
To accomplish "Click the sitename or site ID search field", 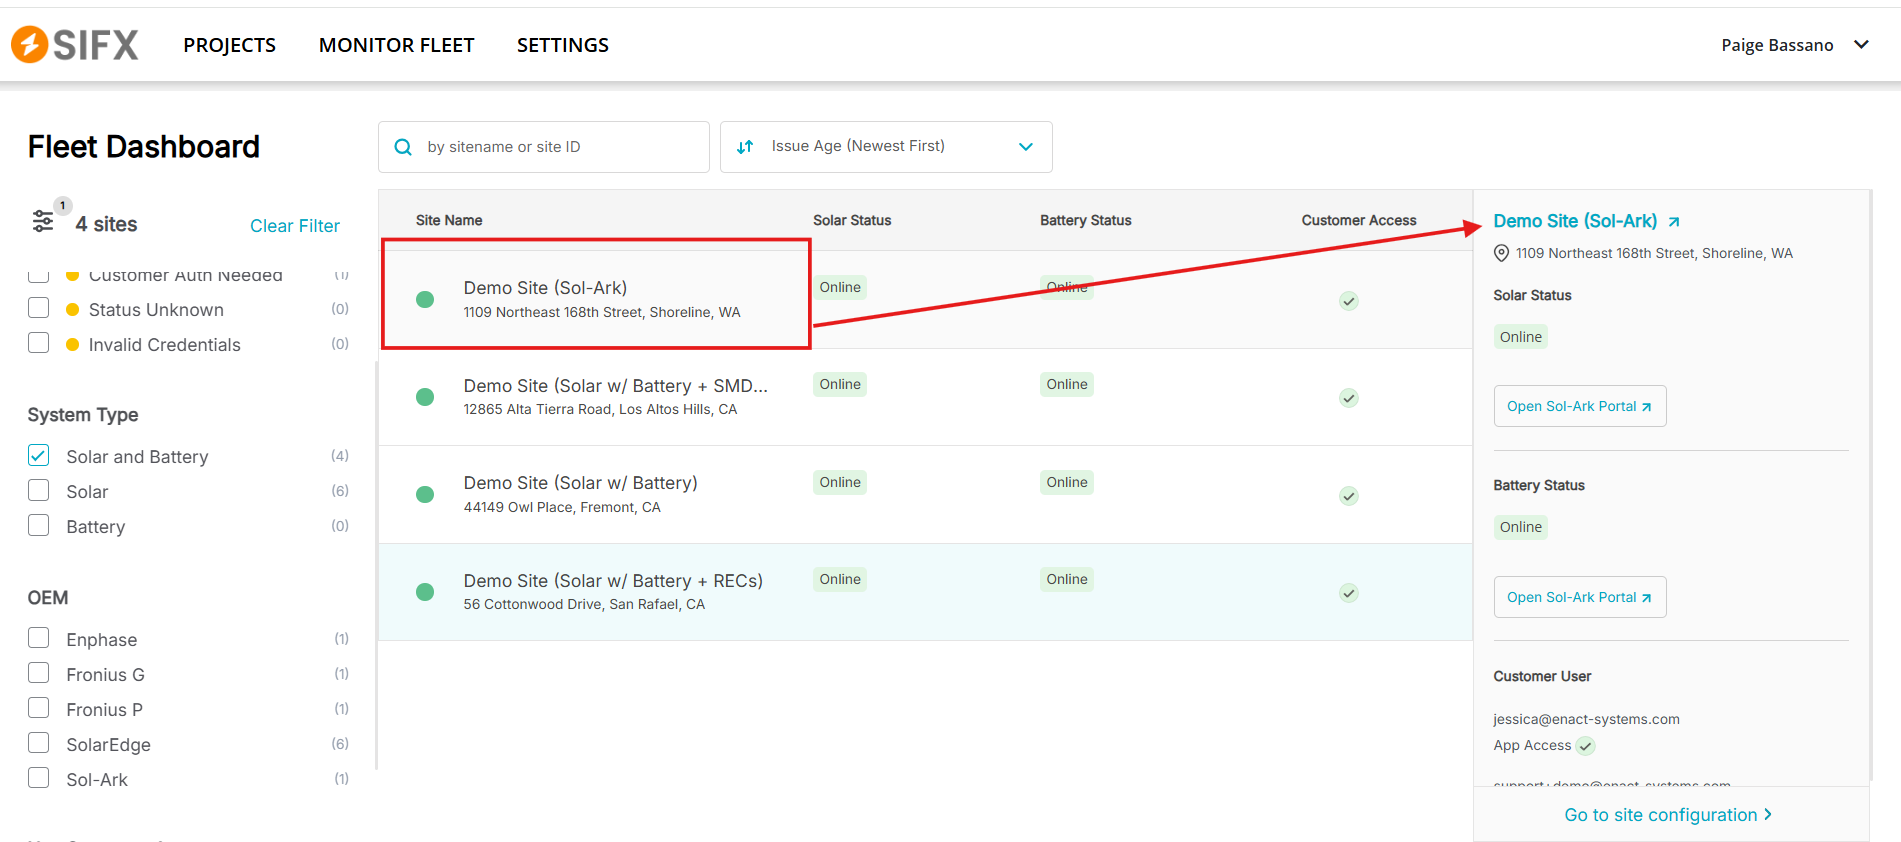I will (x=560, y=147).
